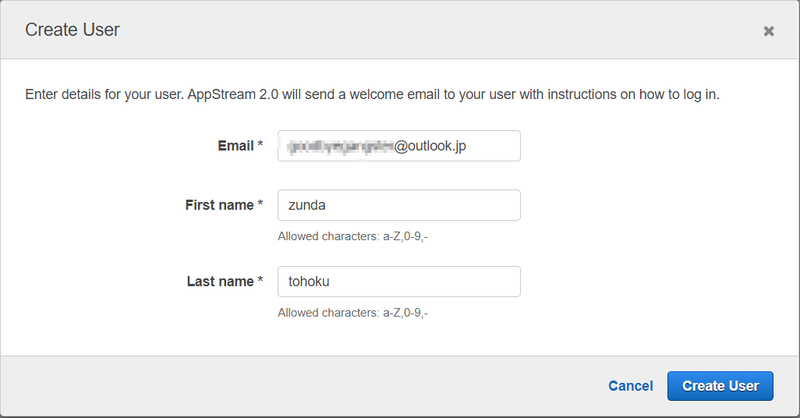Click the Create User dialog title

pos(72,30)
